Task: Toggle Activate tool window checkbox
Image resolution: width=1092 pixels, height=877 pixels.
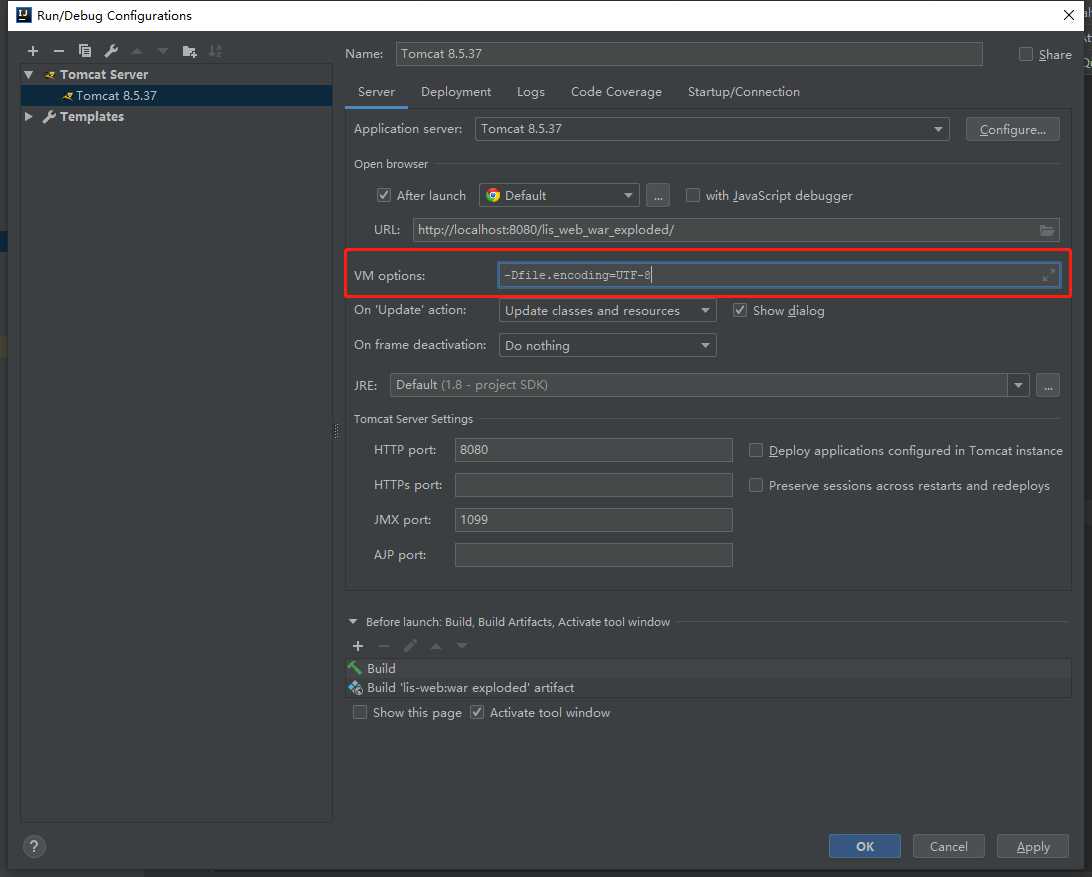Action: pyautogui.click(x=477, y=712)
